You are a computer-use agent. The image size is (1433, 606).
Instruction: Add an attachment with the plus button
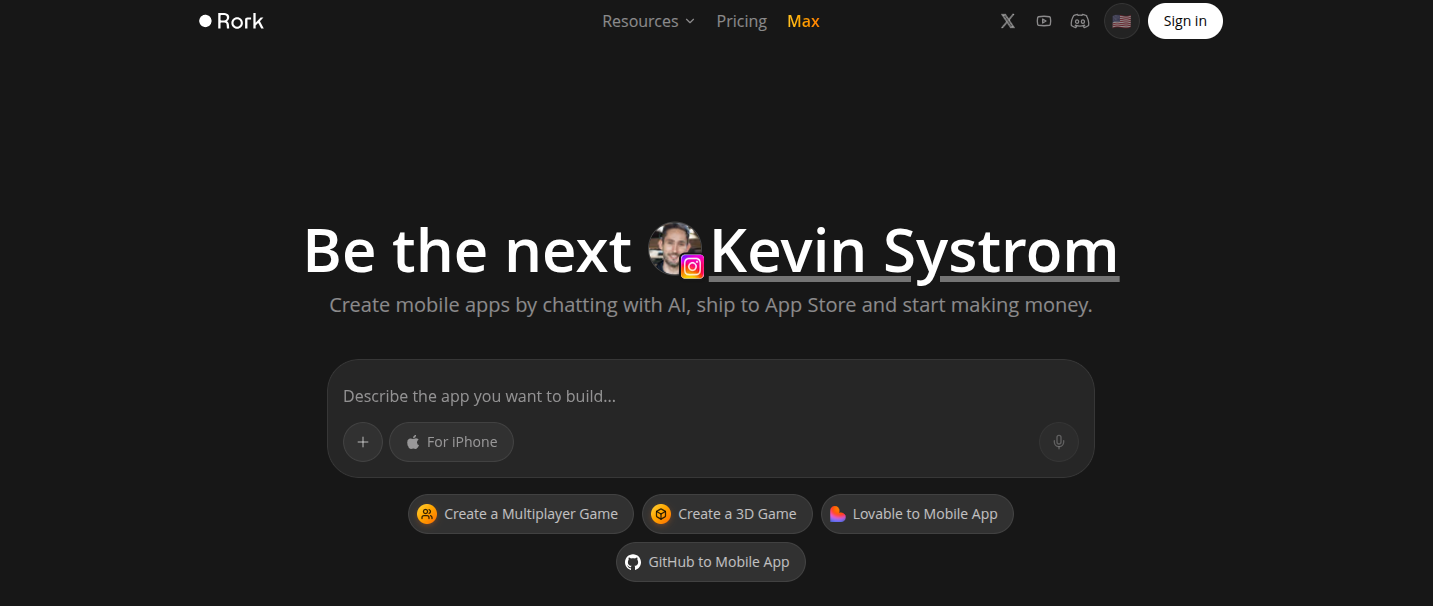coord(363,442)
